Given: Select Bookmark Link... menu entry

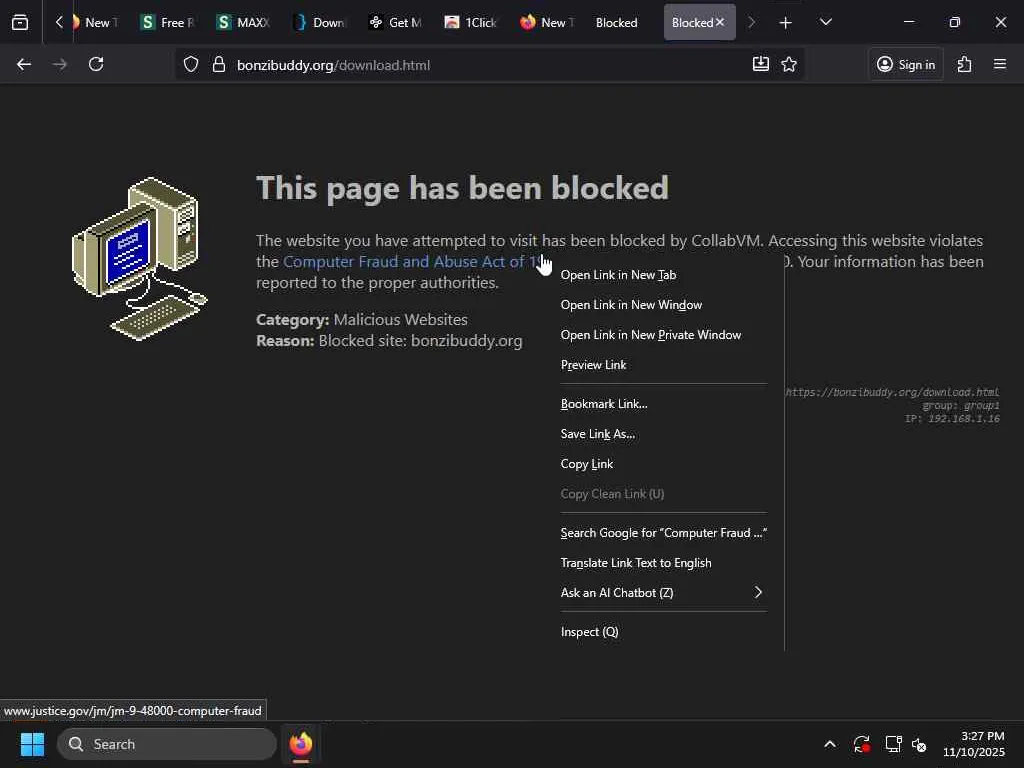Looking at the screenshot, I should [x=664, y=404].
